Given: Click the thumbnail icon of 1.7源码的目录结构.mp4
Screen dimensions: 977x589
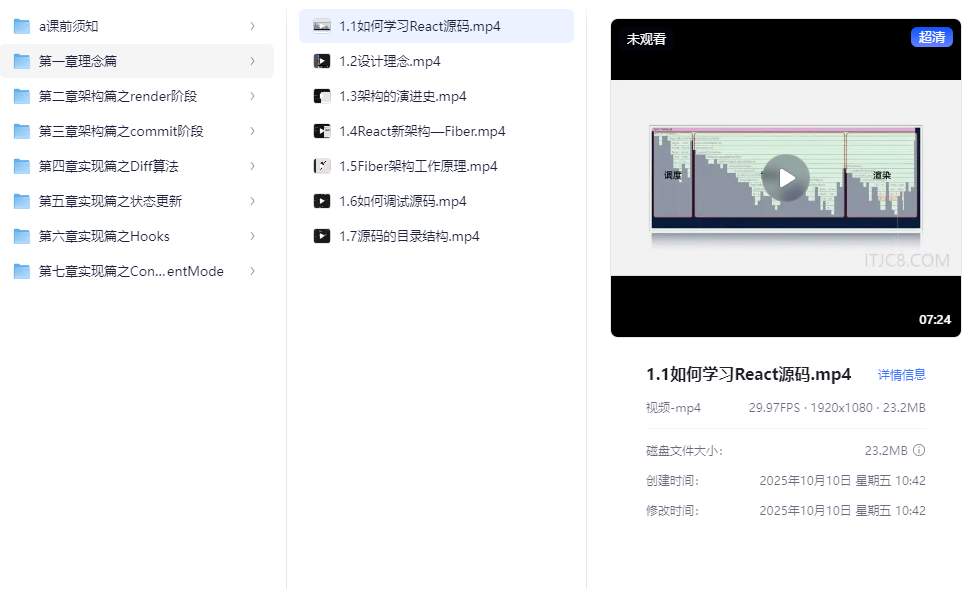Looking at the screenshot, I should coord(323,236).
